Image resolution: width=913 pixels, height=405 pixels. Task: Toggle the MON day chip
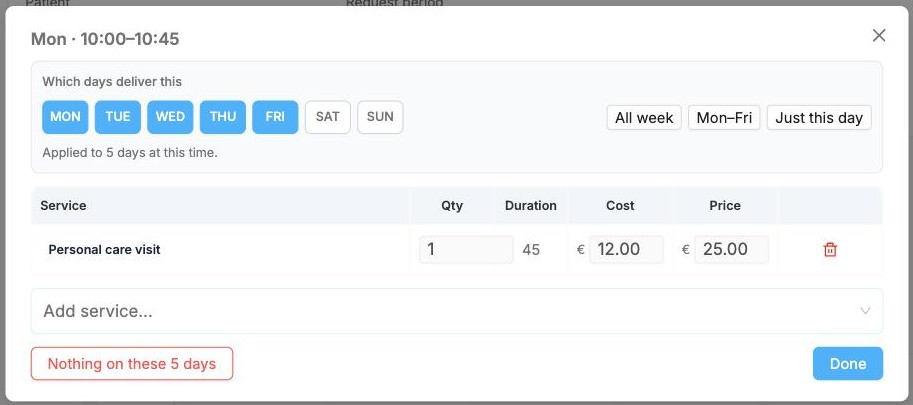click(65, 117)
